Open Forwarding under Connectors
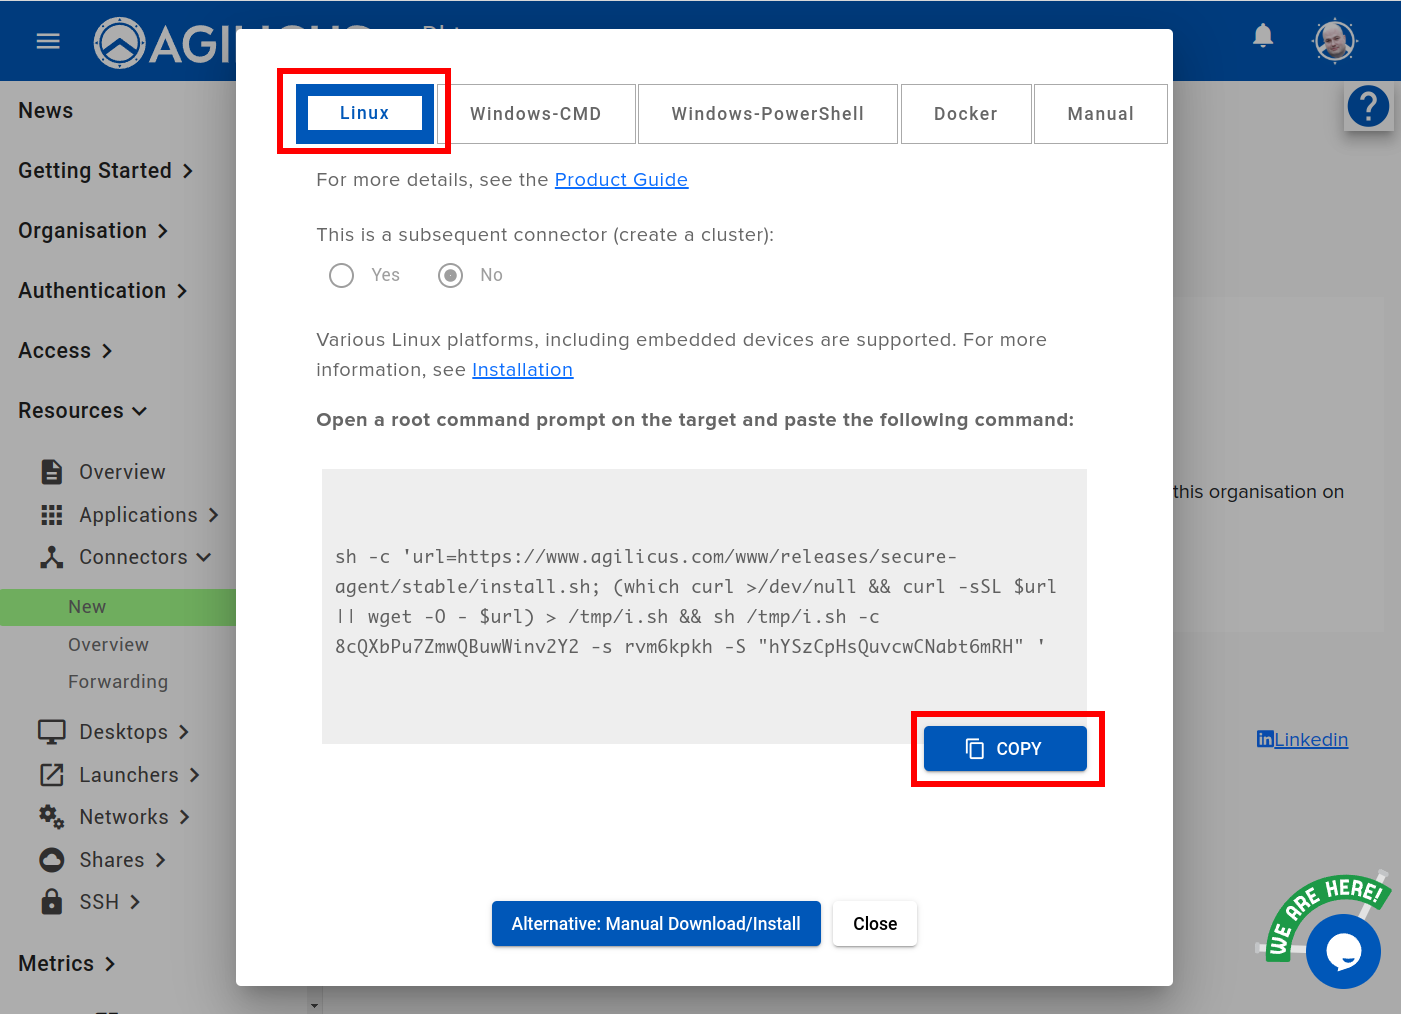This screenshot has width=1401, height=1014. click(x=118, y=682)
